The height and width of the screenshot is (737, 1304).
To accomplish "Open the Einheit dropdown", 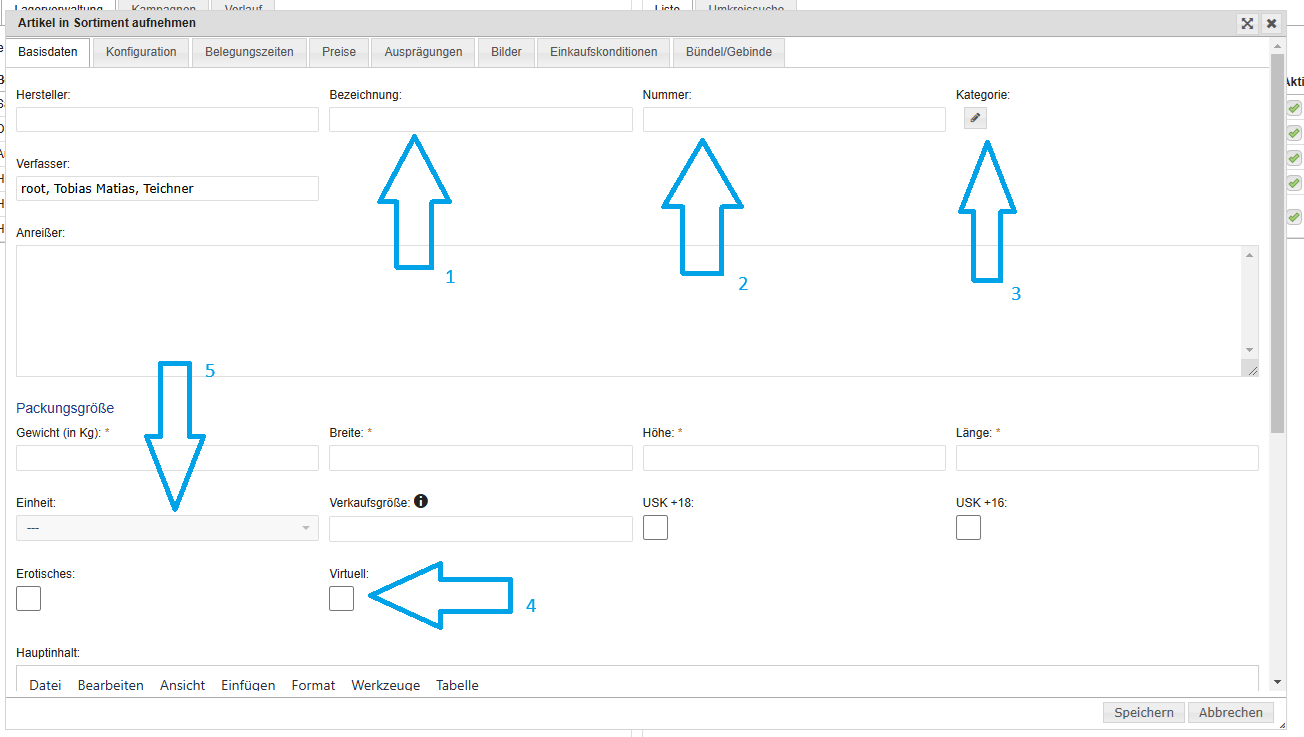I will pyautogui.click(x=167, y=528).
